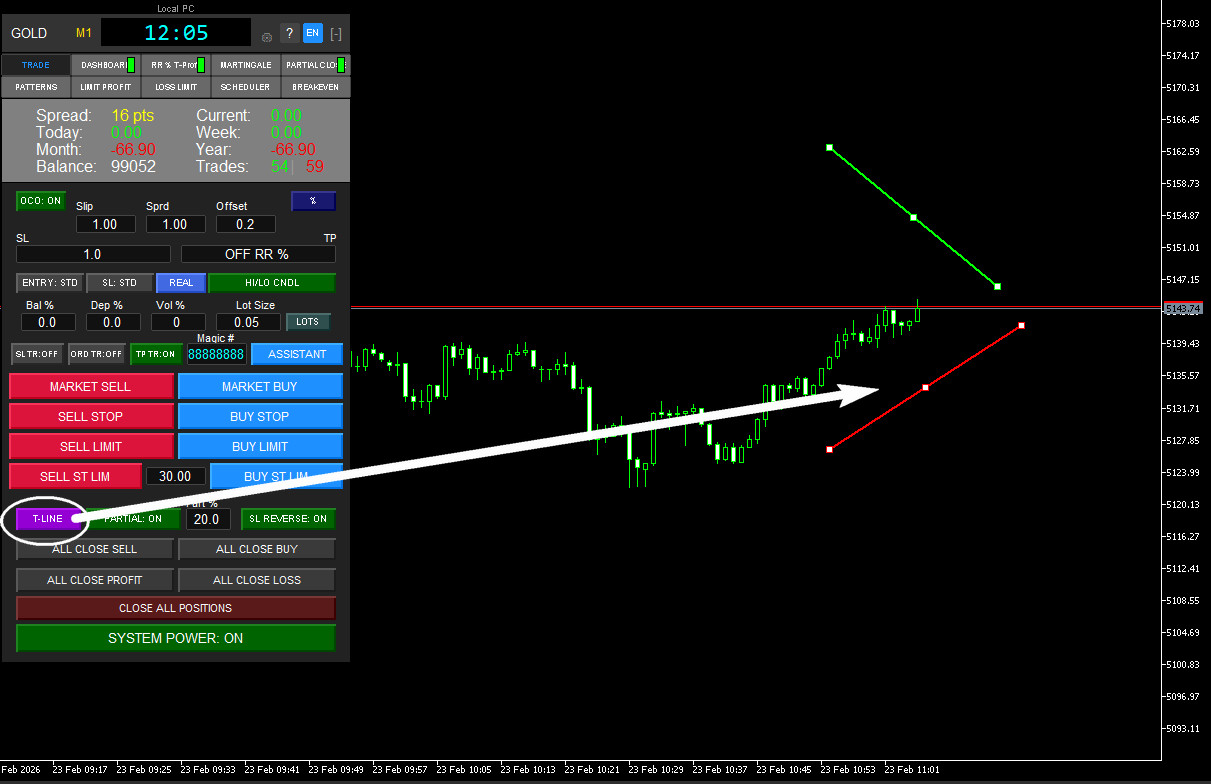
Task: Cycle the HI/LO CNDL option
Action: 272,283
